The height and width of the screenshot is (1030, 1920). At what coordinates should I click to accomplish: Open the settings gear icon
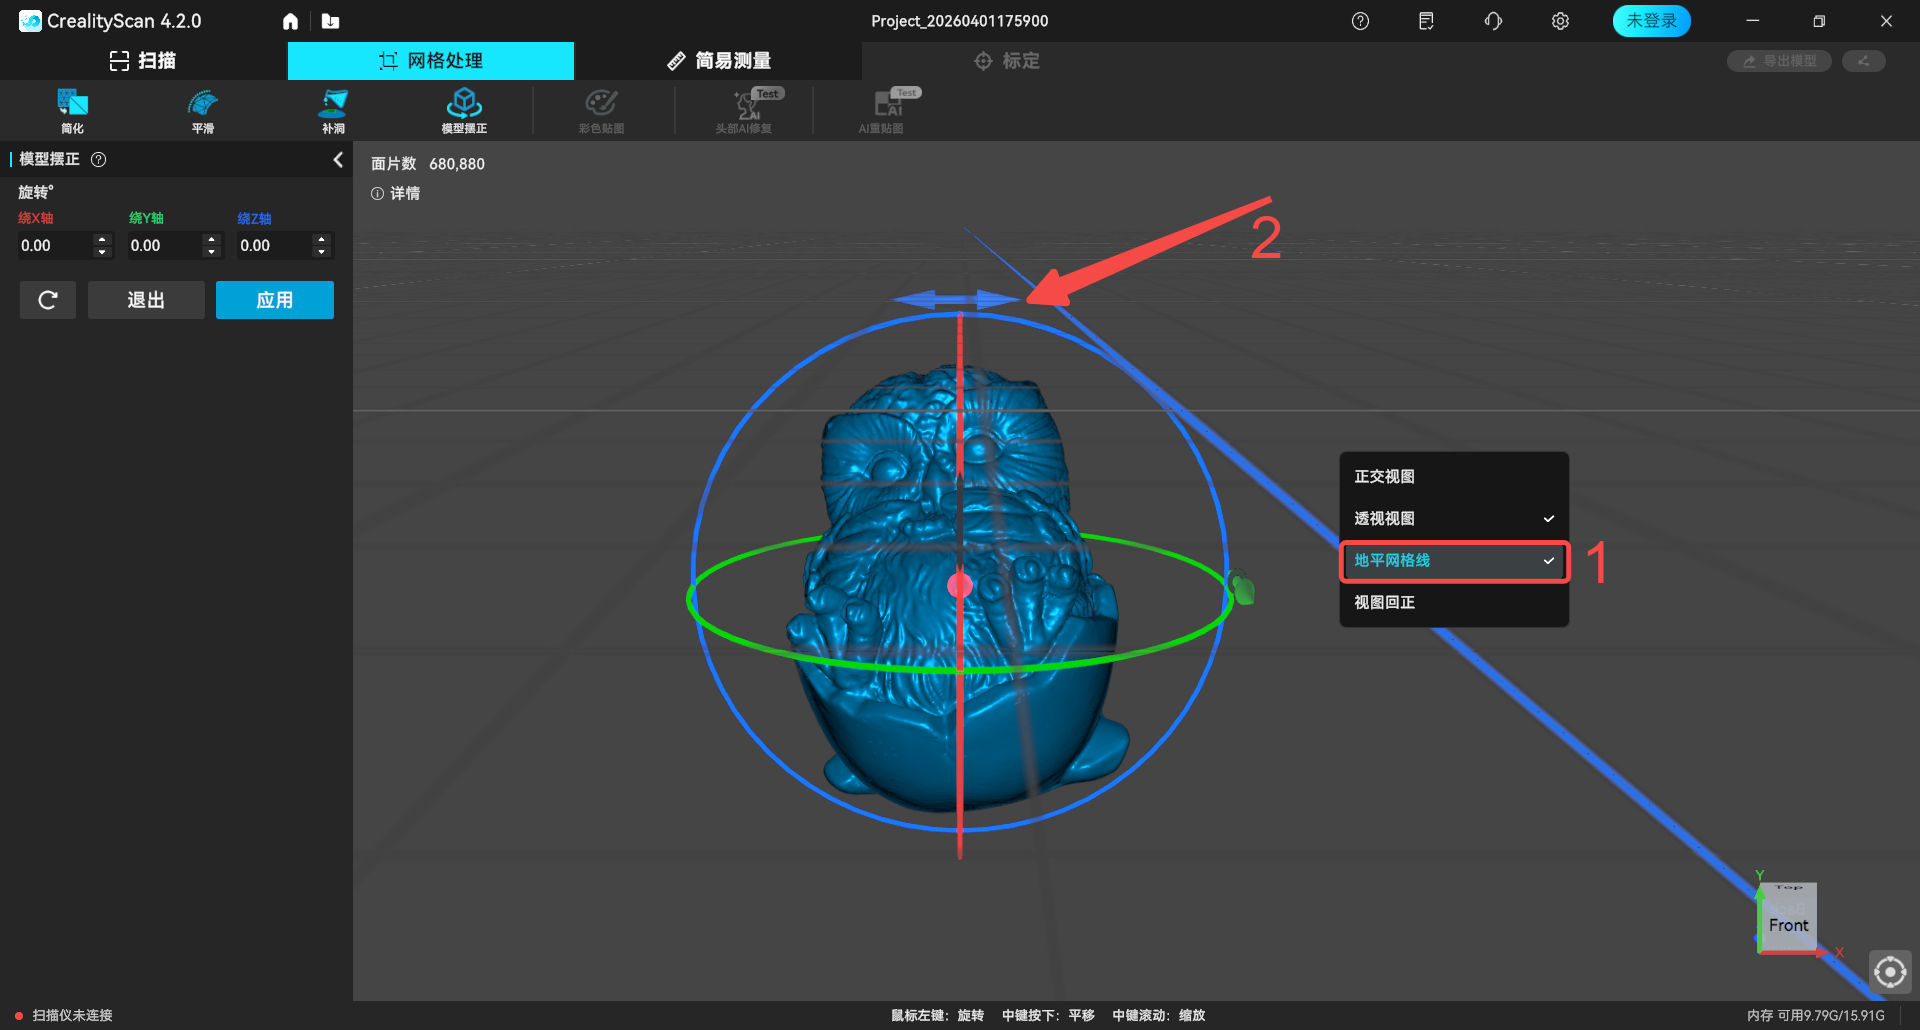tap(1560, 21)
